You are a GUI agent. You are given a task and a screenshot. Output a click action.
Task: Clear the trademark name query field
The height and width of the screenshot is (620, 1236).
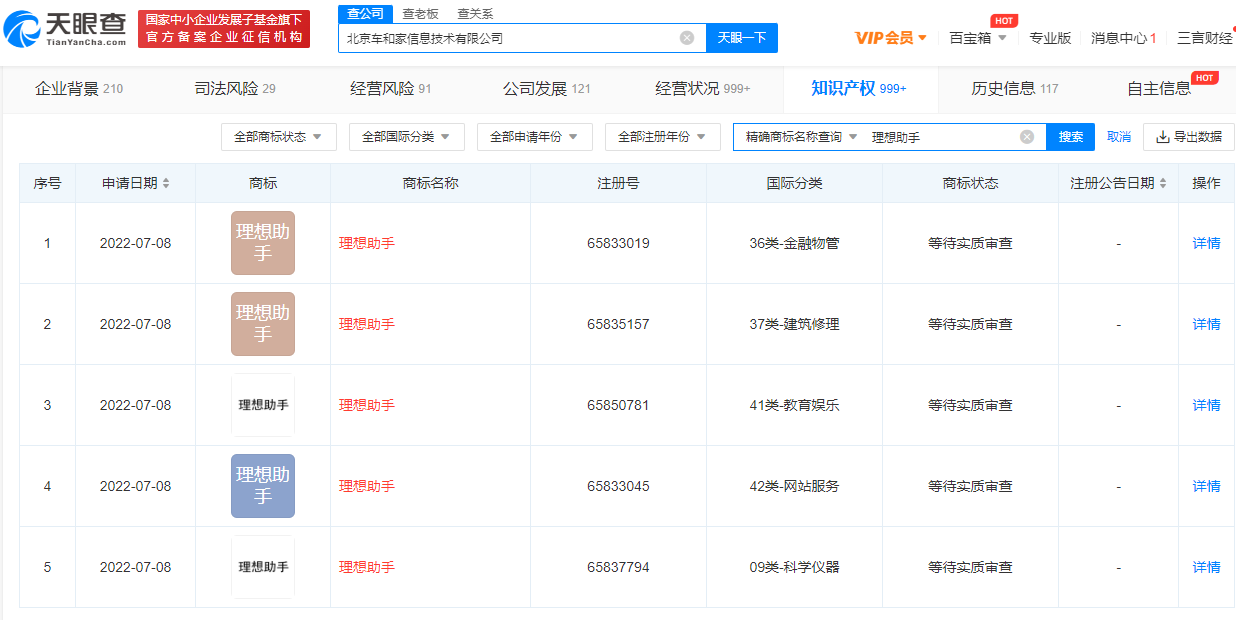coord(1027,137)
